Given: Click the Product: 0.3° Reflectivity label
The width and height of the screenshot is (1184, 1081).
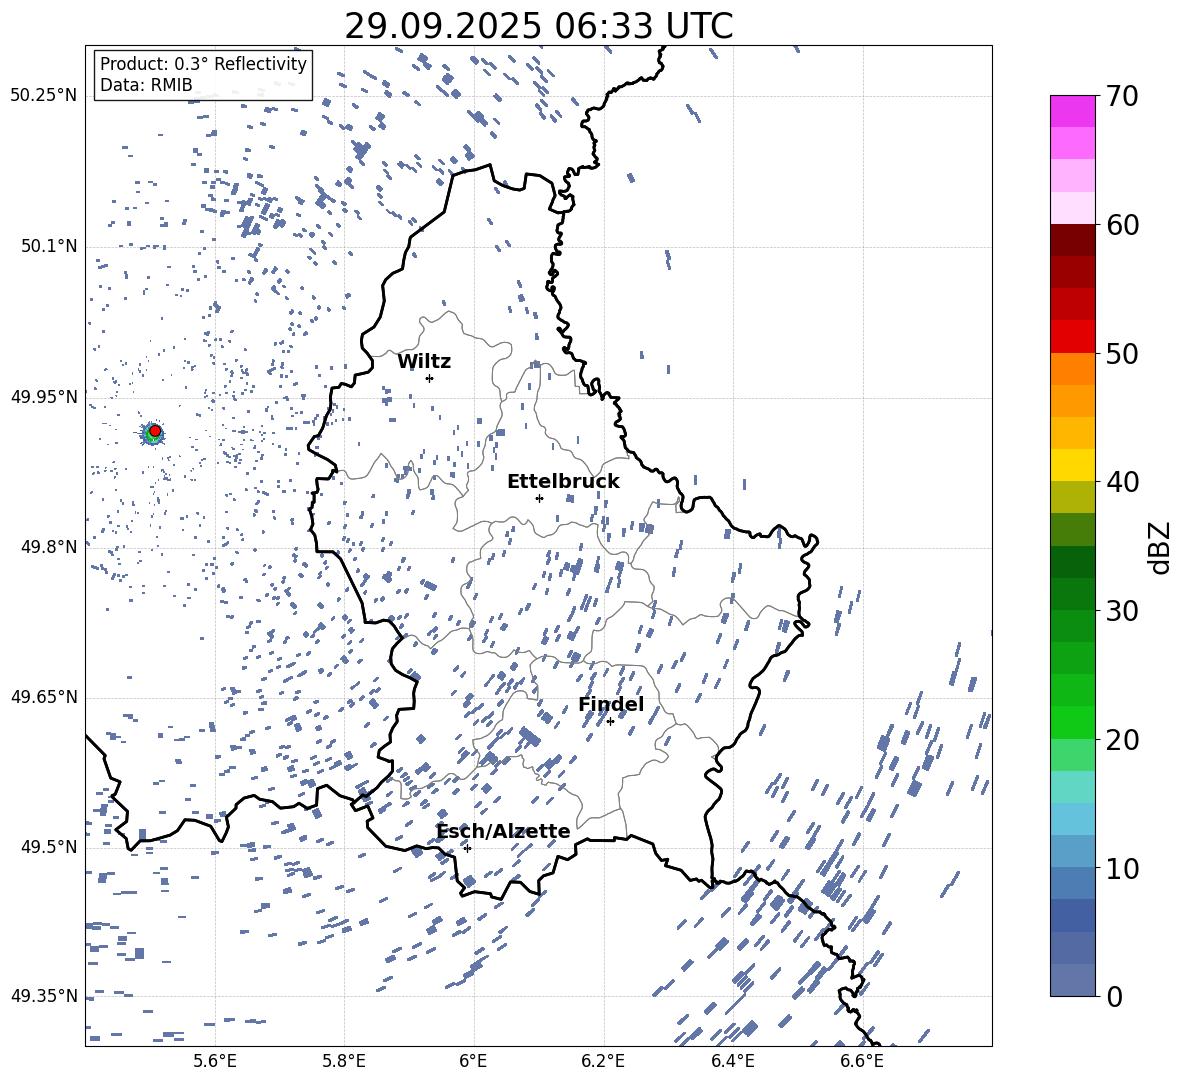Looking at the screenshot, I should point(203,63).
